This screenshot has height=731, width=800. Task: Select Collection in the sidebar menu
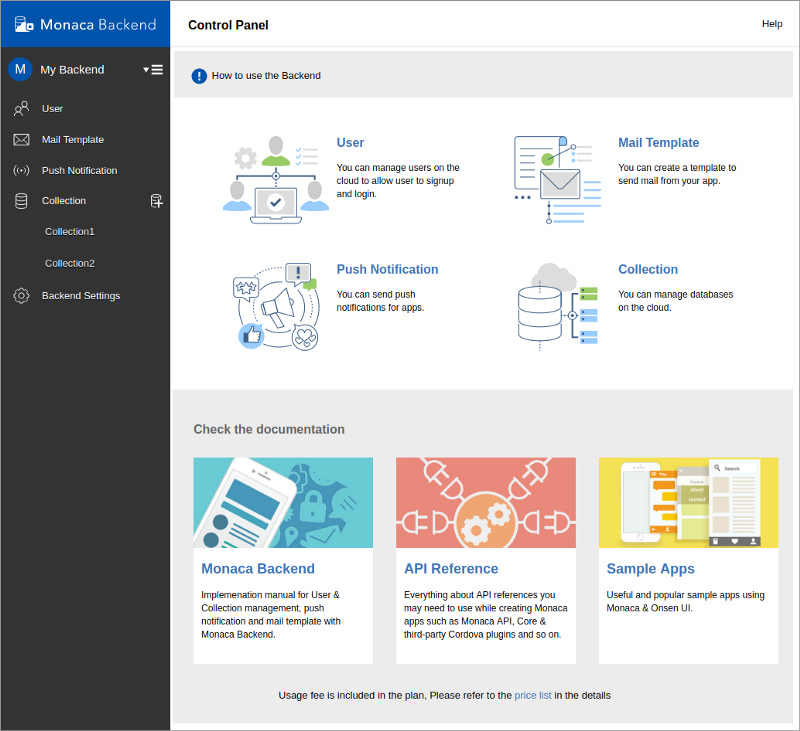tap(63, 201)
